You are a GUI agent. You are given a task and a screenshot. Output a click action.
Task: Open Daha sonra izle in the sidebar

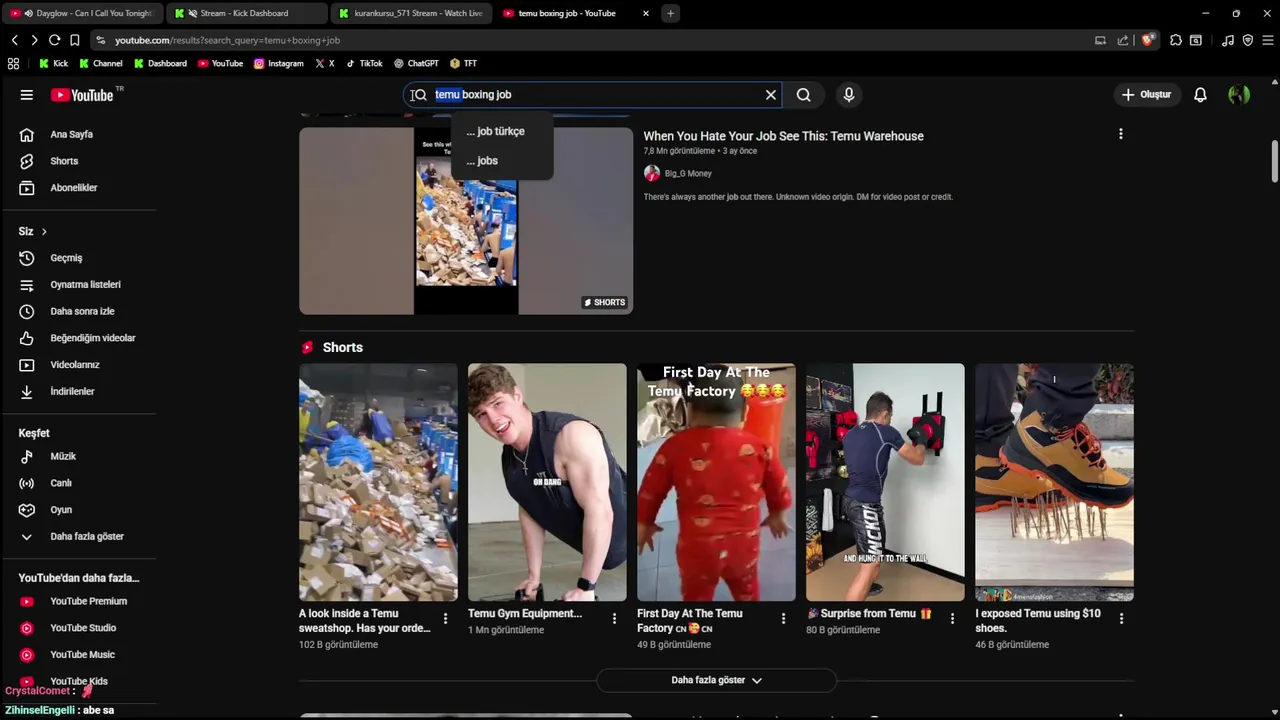coord(80,311)
